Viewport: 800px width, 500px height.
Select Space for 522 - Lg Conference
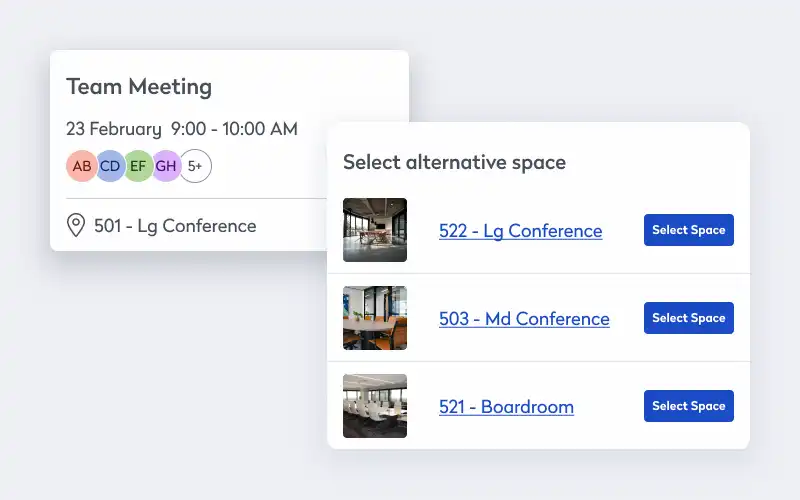point(689,230)
